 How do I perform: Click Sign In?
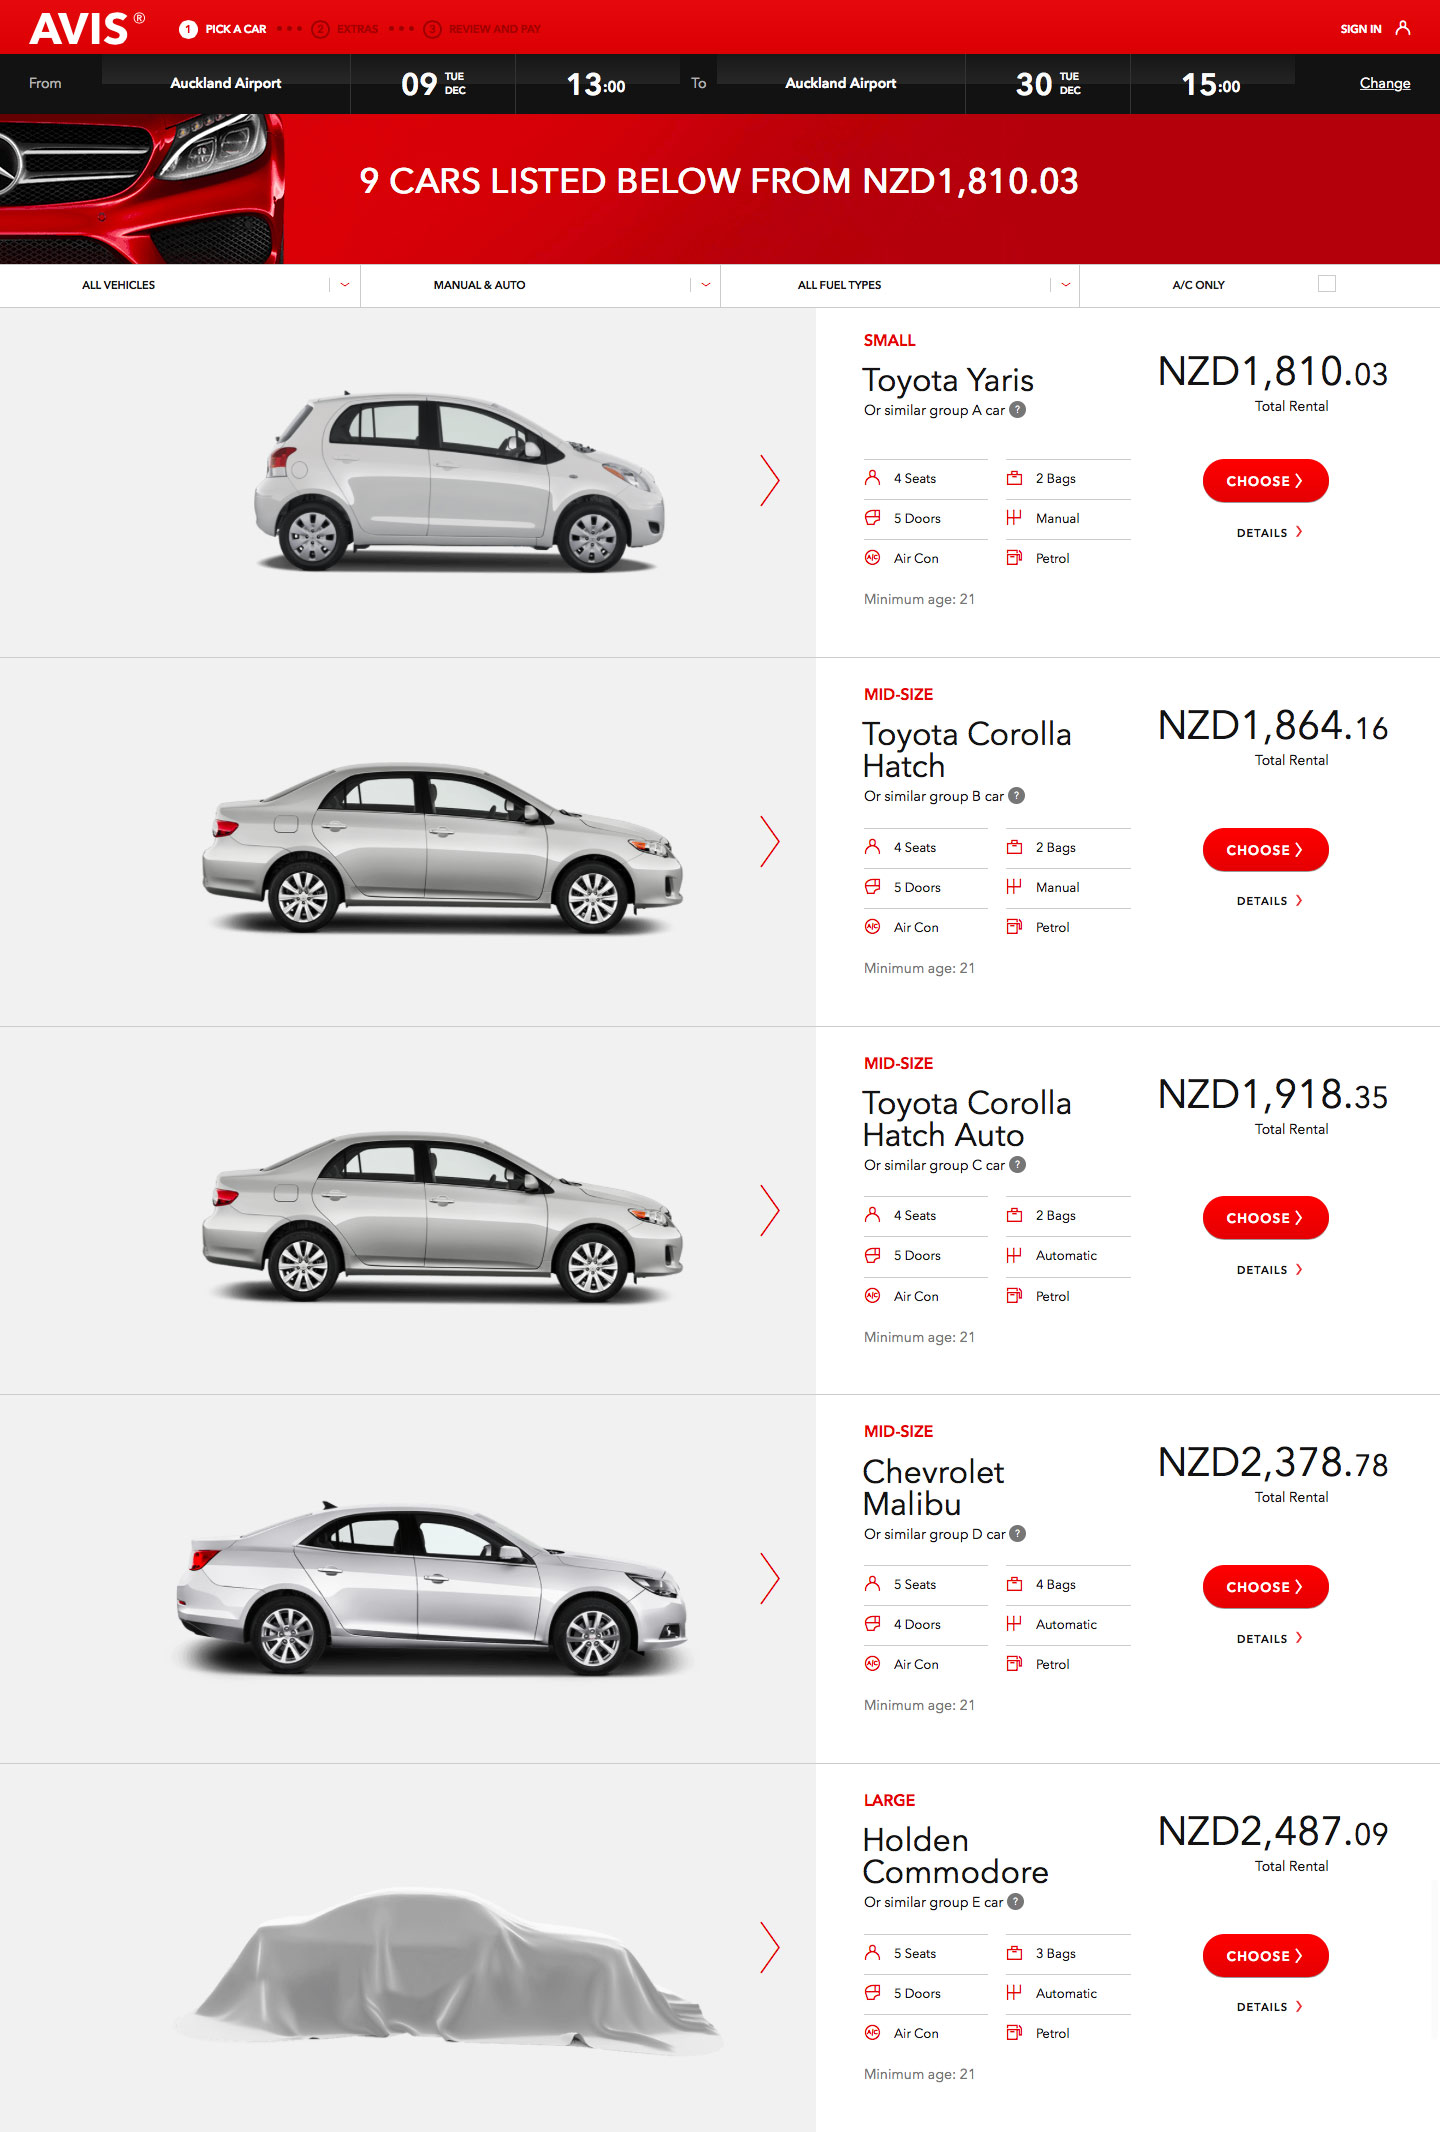coord(1360,29)
